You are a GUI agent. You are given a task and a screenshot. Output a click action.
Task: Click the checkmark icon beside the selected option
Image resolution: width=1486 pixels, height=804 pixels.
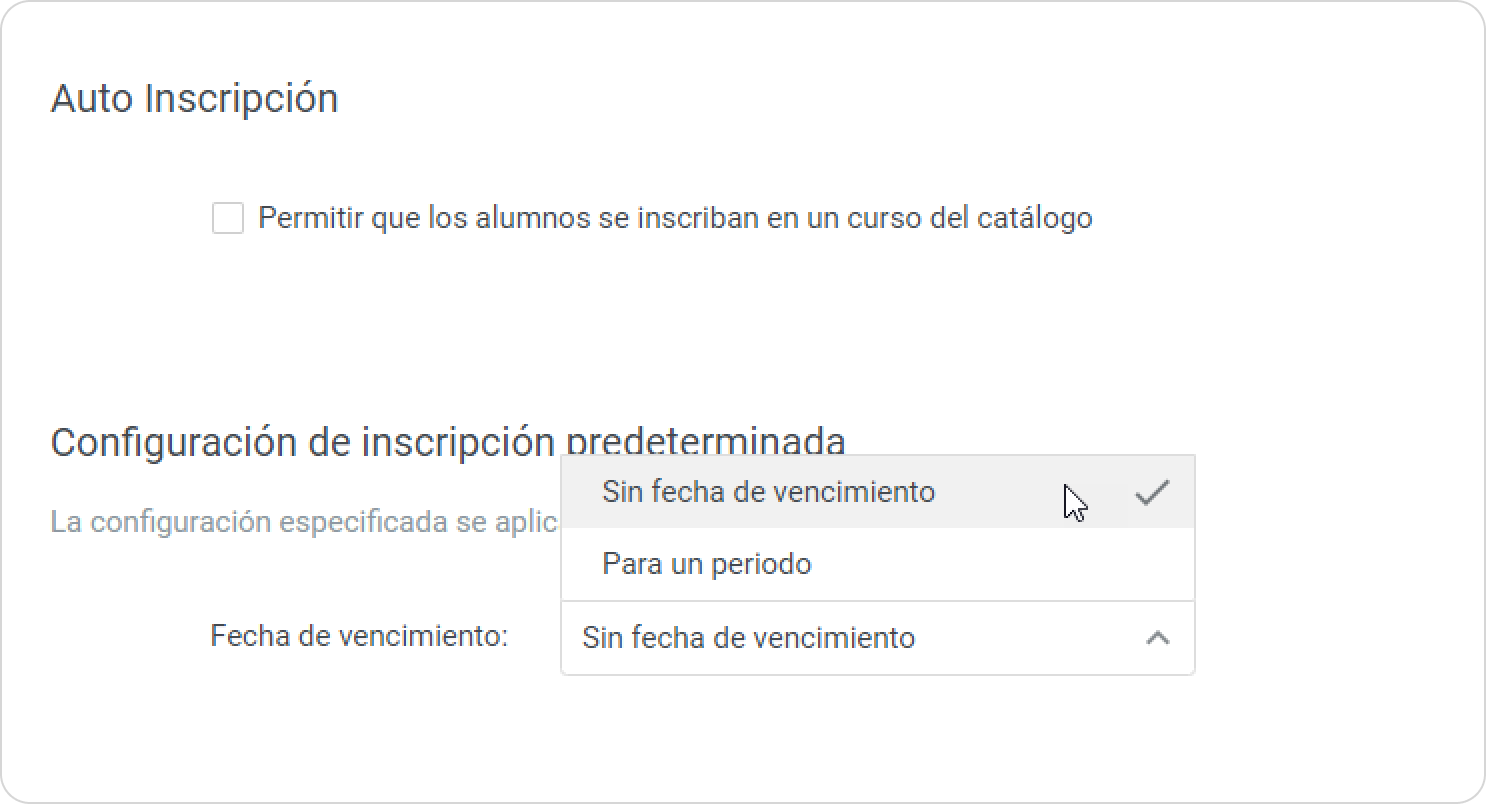(x=1152, y=492)
